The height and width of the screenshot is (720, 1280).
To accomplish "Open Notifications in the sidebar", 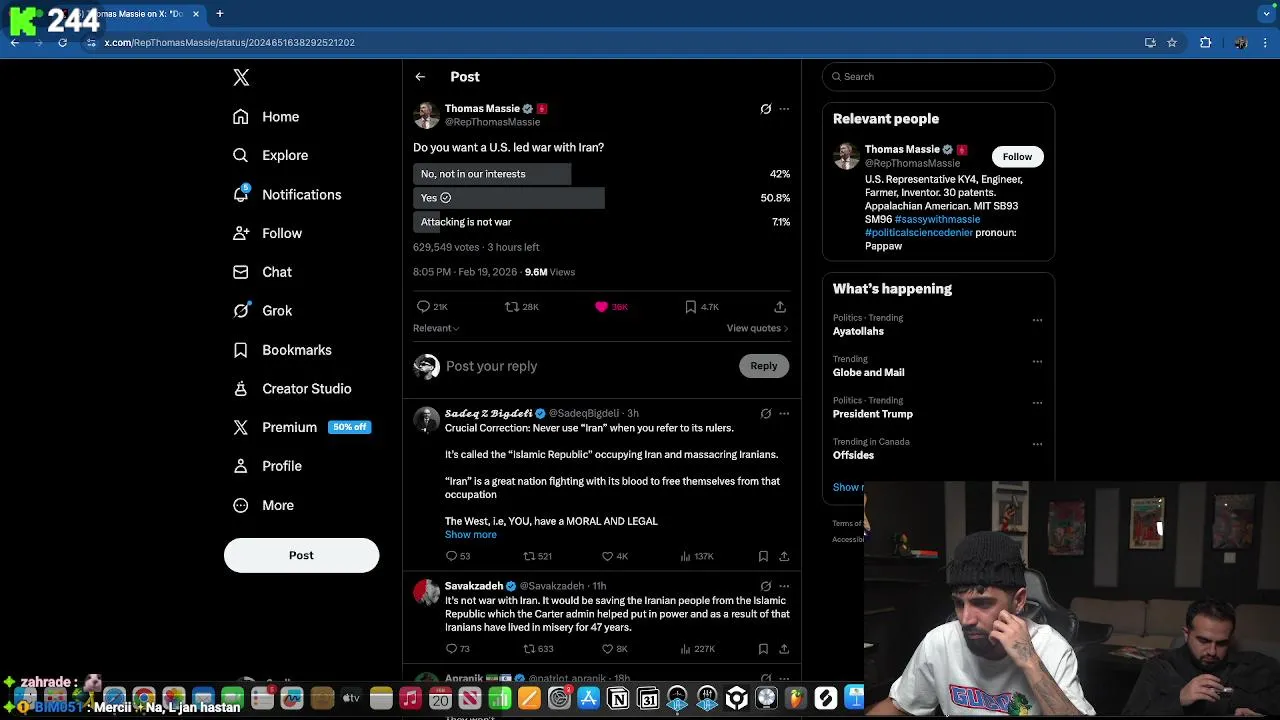I will 287,195.
